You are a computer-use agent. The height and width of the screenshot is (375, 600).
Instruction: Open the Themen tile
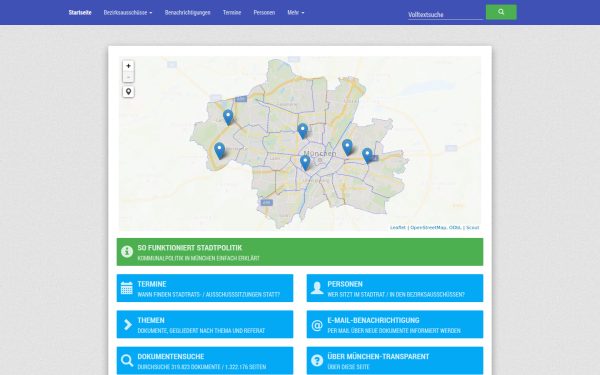(205, 324)
